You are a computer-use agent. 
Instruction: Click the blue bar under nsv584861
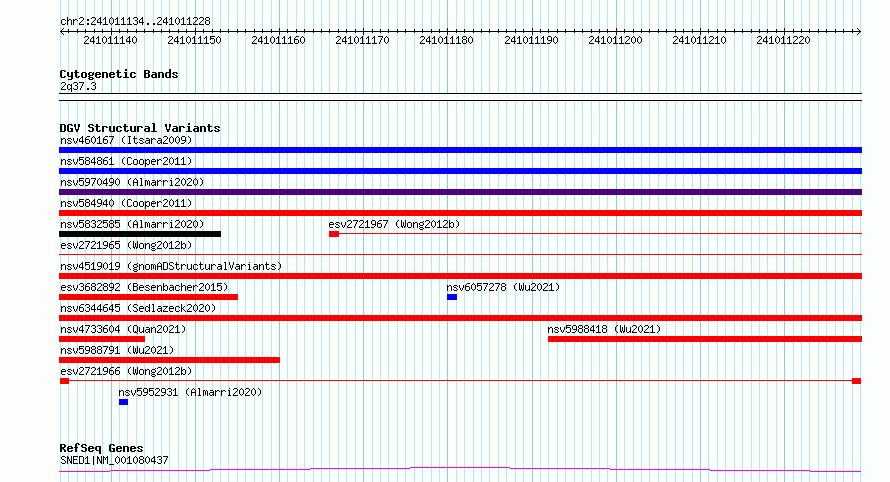coord(460,171)
